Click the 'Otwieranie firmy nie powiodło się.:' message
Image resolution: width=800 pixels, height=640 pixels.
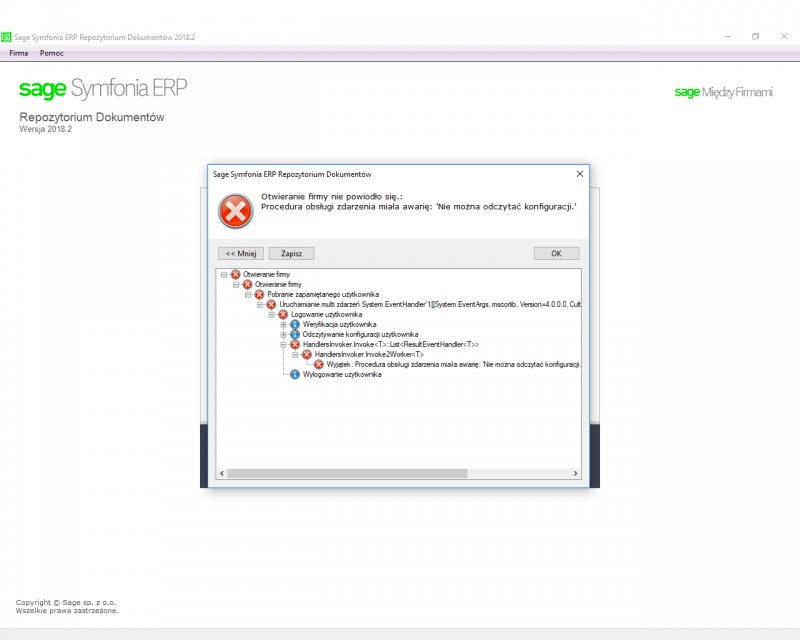tap(332, 196)
